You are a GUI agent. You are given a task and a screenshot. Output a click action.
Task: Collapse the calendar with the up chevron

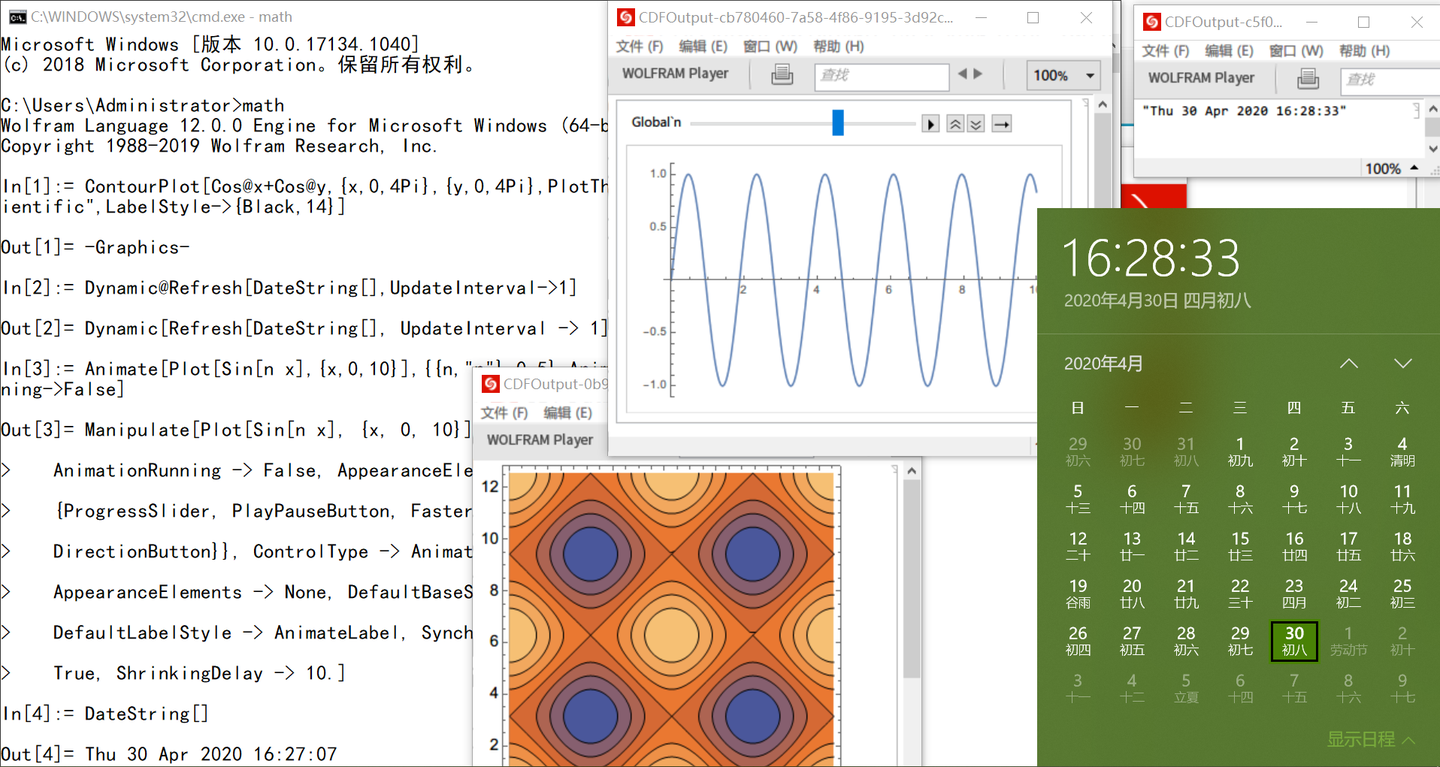click(x=1348, y=364)
